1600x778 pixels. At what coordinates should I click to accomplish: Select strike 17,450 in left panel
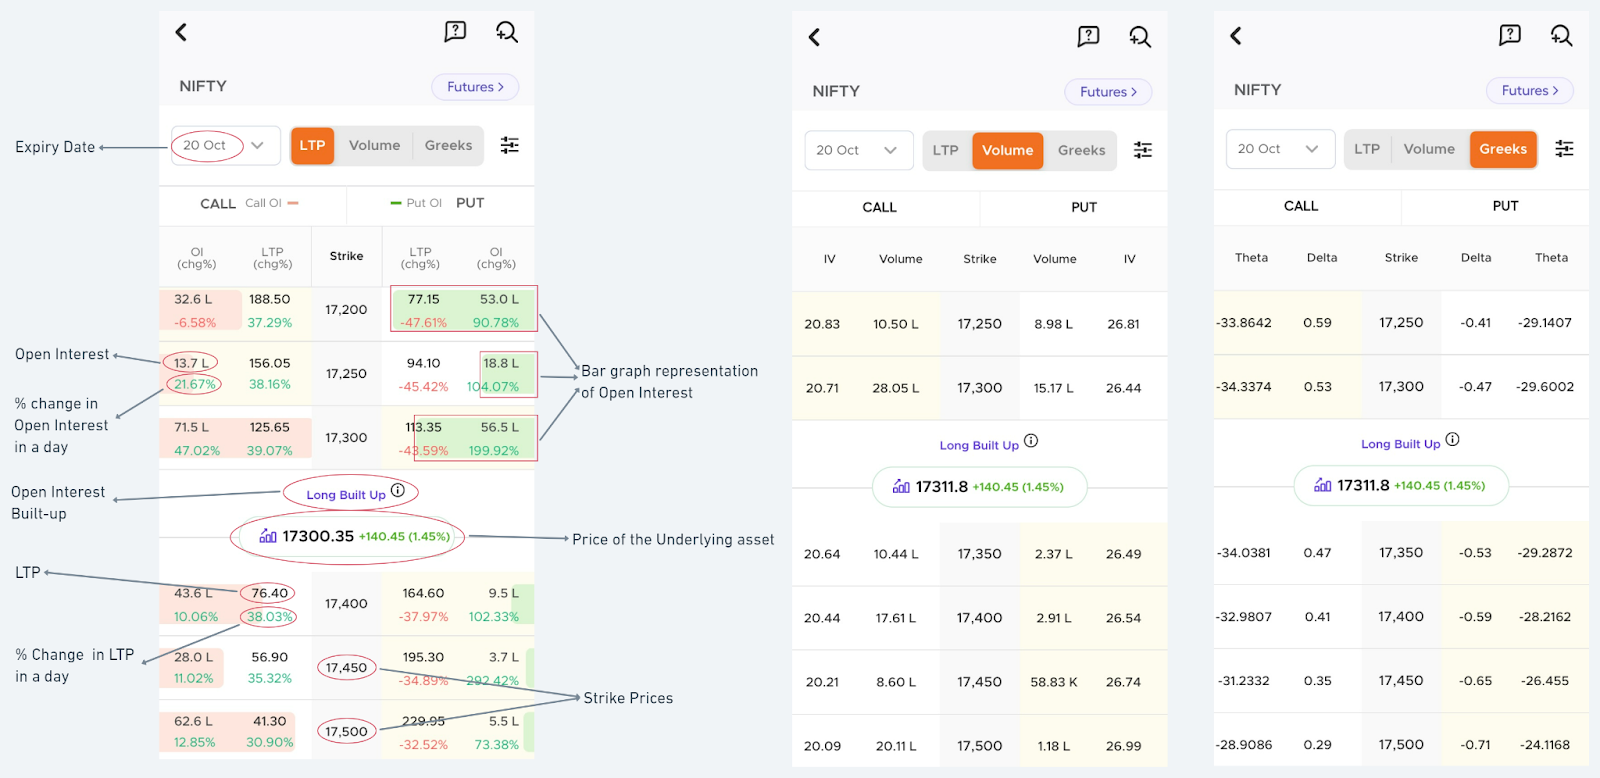pyautogui.click(x=346, y=668)
